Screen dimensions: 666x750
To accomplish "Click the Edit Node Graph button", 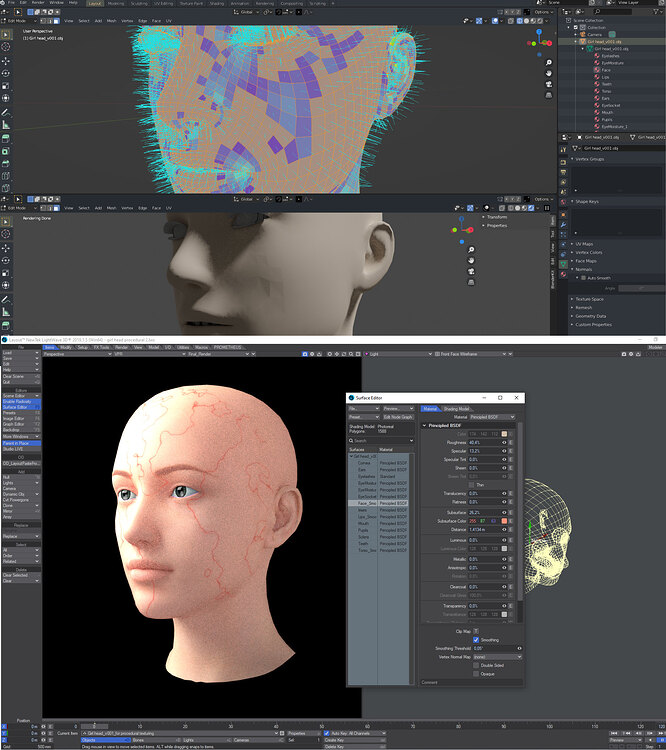I will pyautogui.click(x=398, y=417).
